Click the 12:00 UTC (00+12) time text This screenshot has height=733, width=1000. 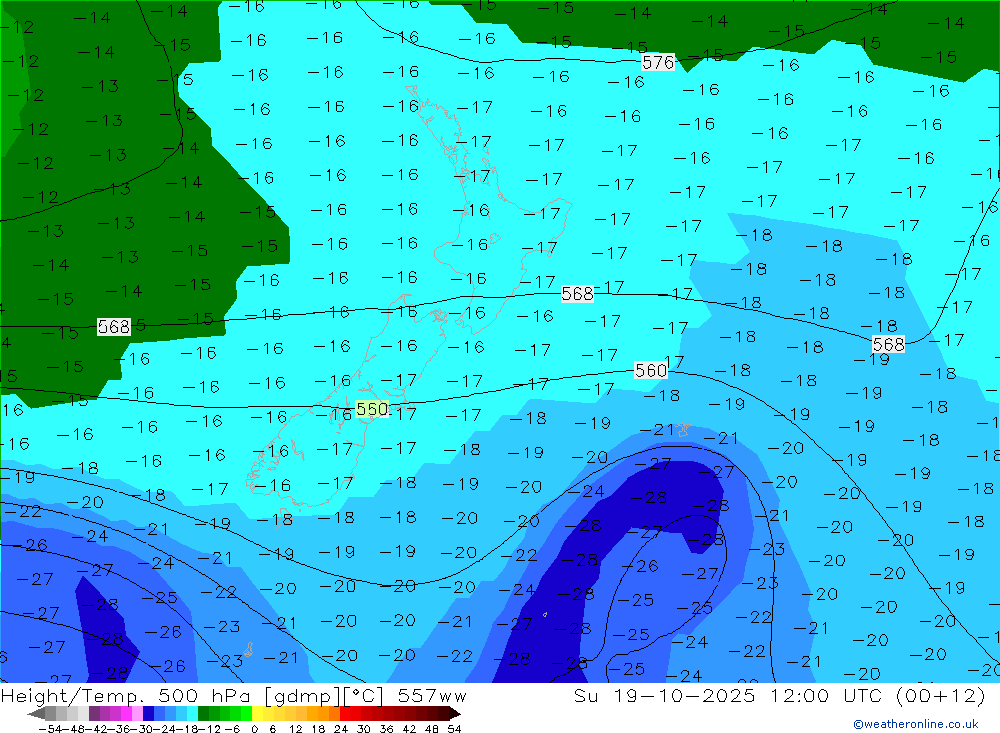tap(878, 696)
